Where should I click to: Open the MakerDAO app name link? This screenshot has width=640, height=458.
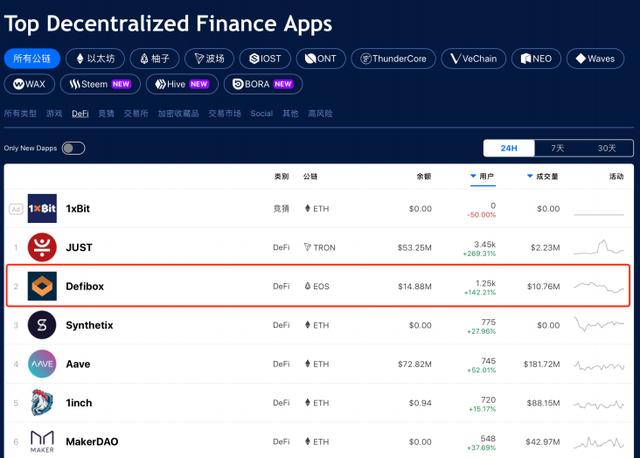pyautogui.click(x=92, y=441)
